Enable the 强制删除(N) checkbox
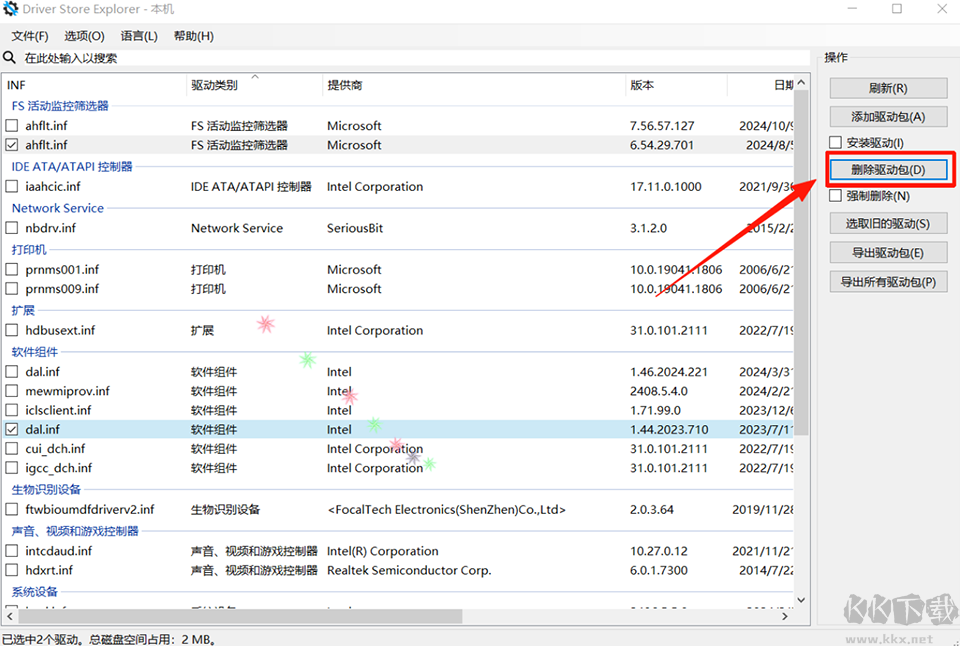960x646 pixels. tap(836, 196)
